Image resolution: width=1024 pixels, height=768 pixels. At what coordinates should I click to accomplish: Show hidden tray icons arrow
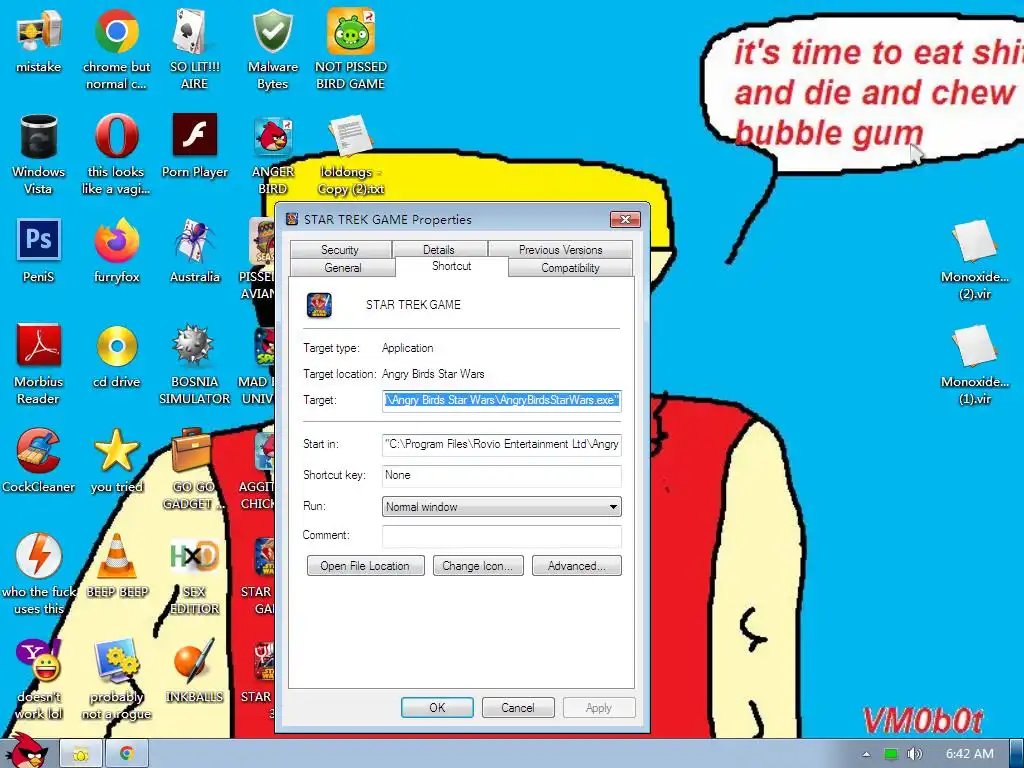866,754
